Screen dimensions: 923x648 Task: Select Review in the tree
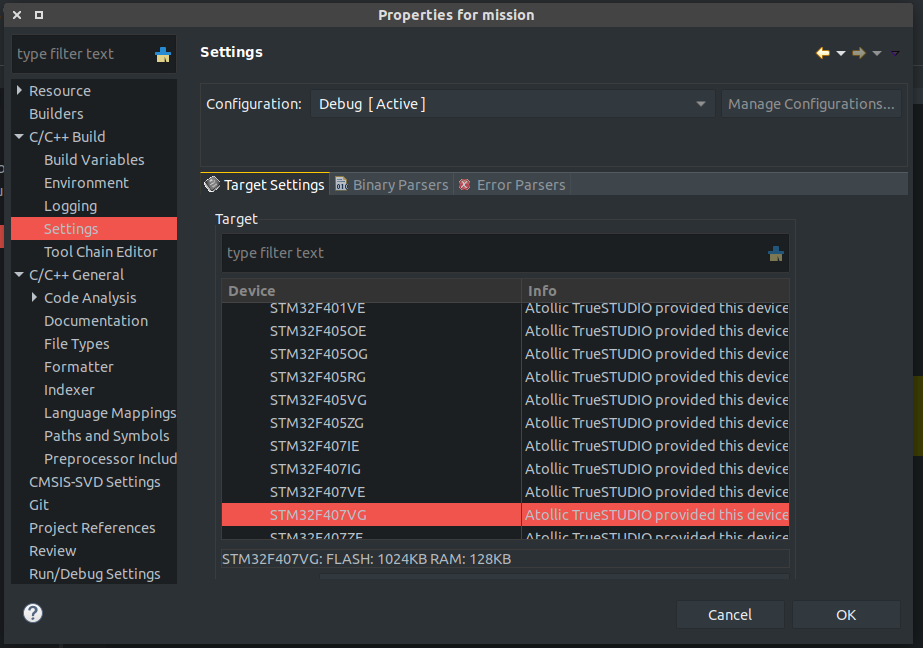[x=52, y=550]
